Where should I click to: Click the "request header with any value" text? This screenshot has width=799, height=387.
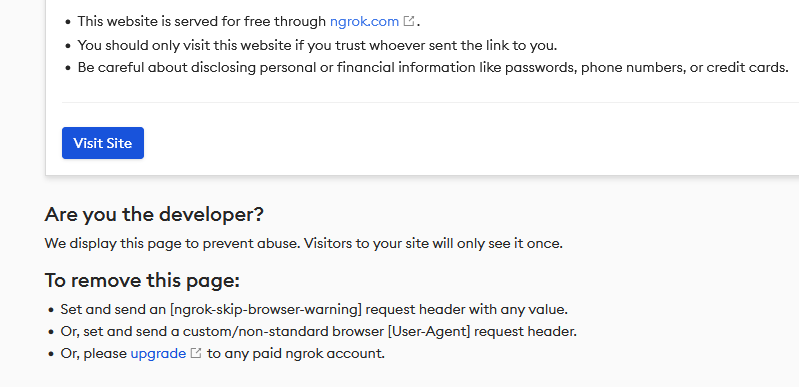(x=467, y=309)
